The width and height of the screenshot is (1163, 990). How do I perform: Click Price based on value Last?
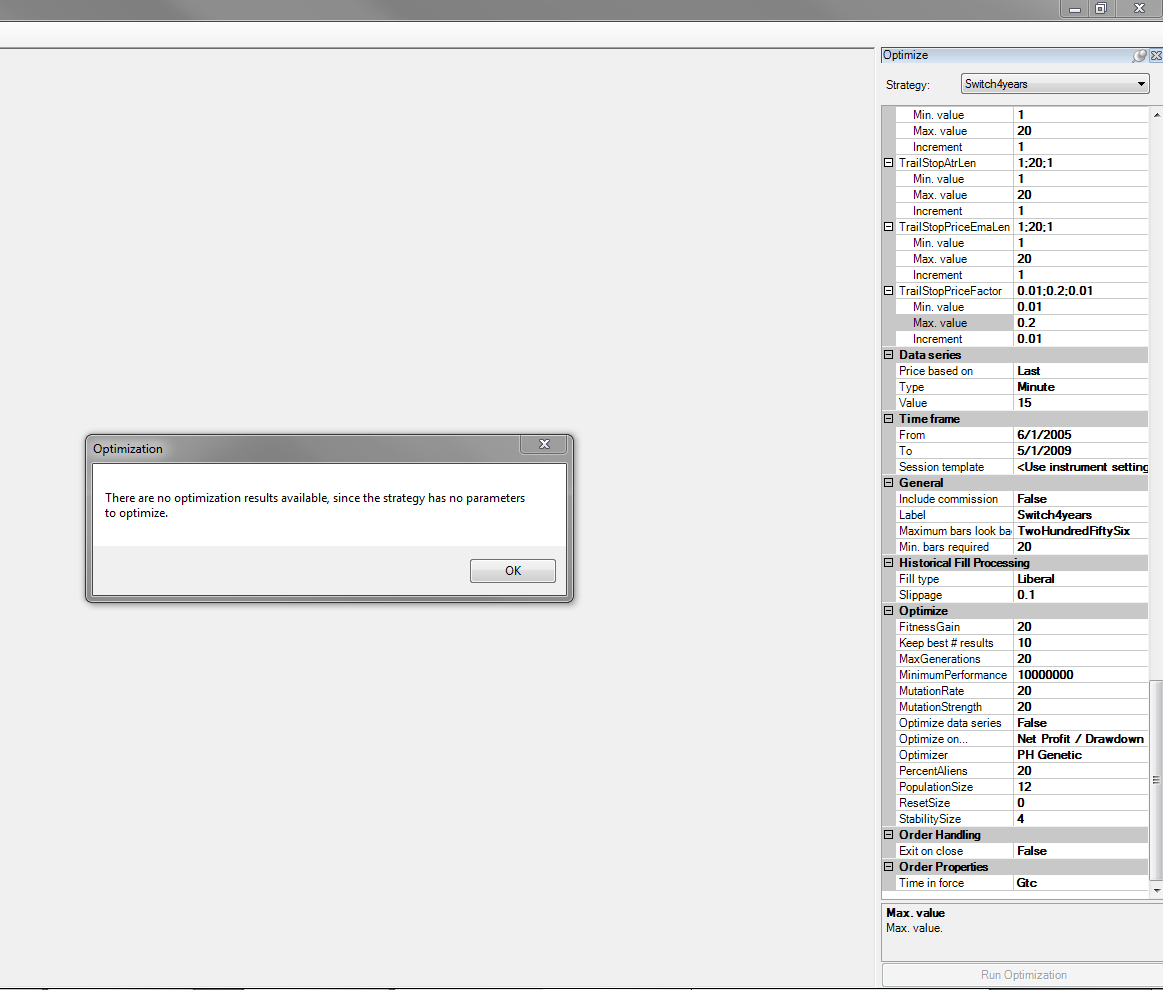tap(1081, 371)
